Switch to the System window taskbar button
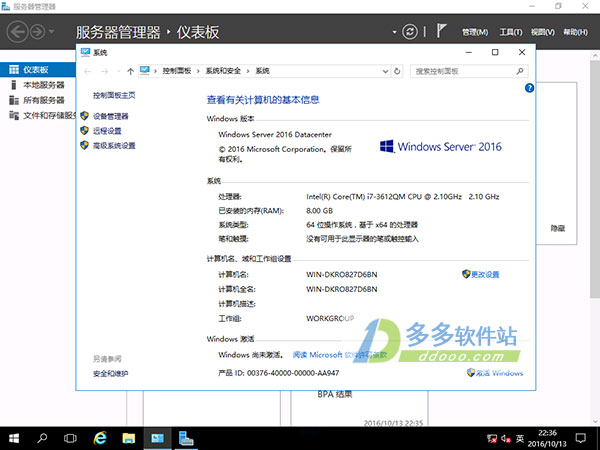The image size is (600, 450). click(157, 438)
